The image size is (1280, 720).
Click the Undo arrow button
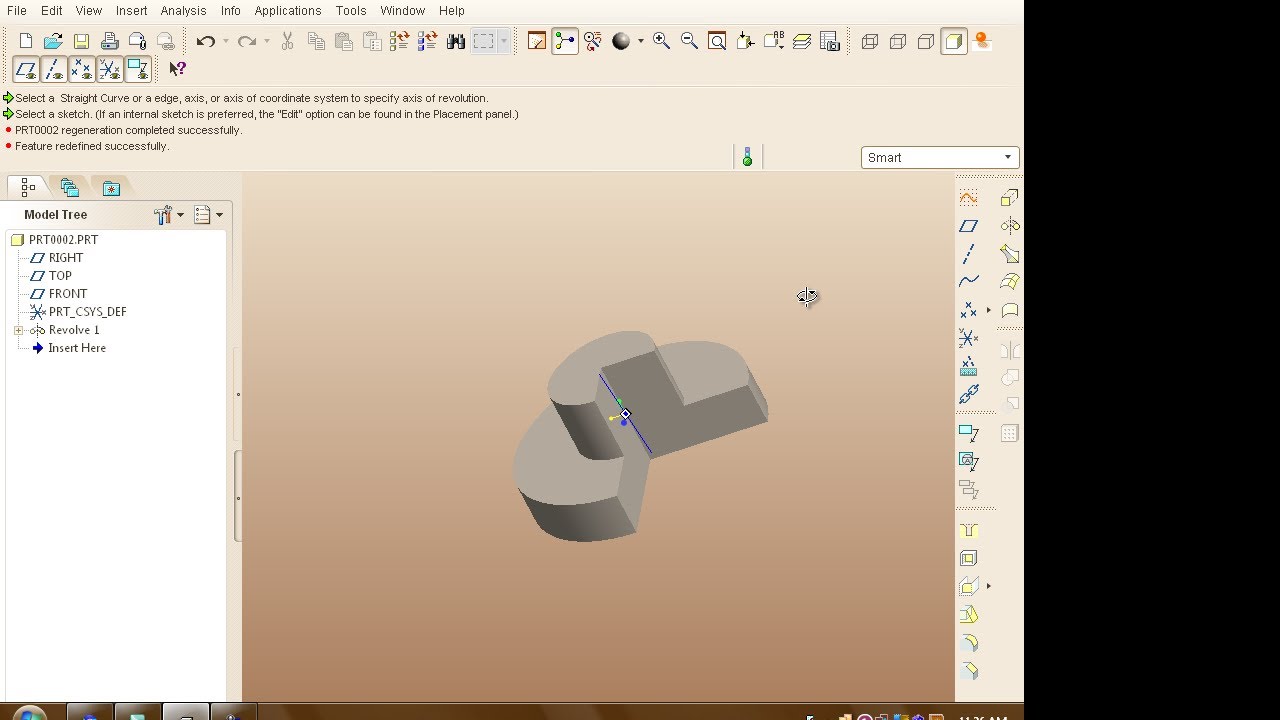click(x=206, y=41)
